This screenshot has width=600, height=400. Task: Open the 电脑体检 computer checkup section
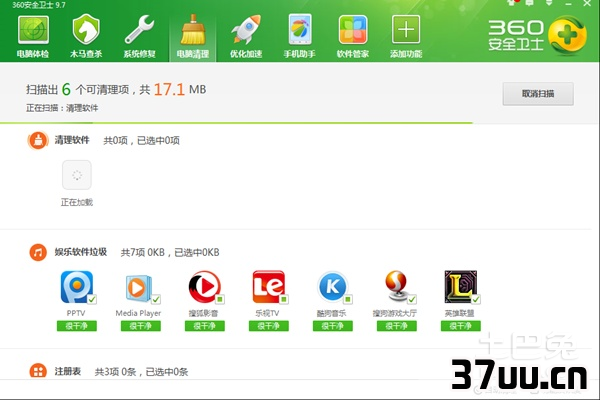pos(33,37)
